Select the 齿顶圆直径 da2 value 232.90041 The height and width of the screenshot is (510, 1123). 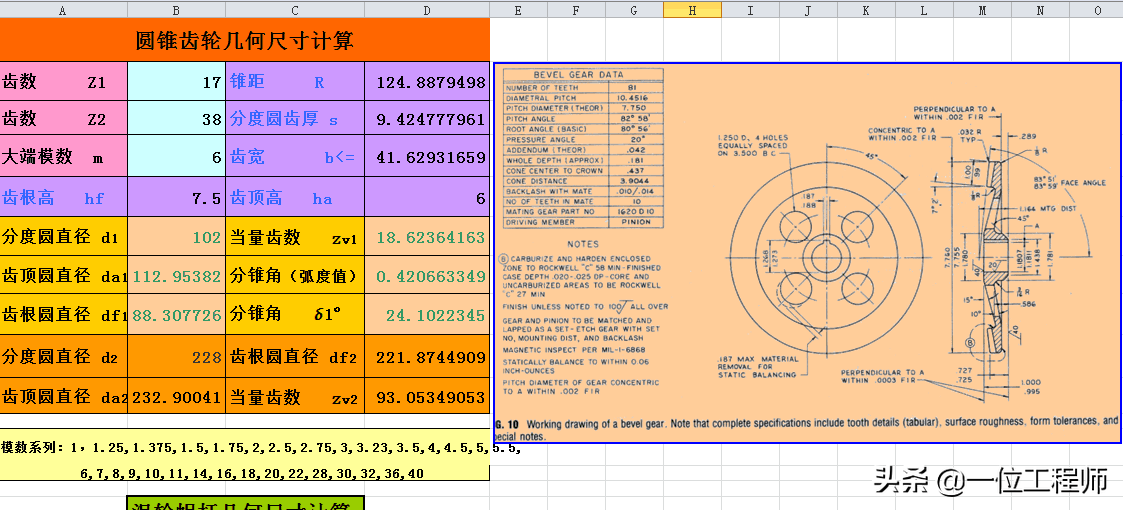tap(176, 395)
